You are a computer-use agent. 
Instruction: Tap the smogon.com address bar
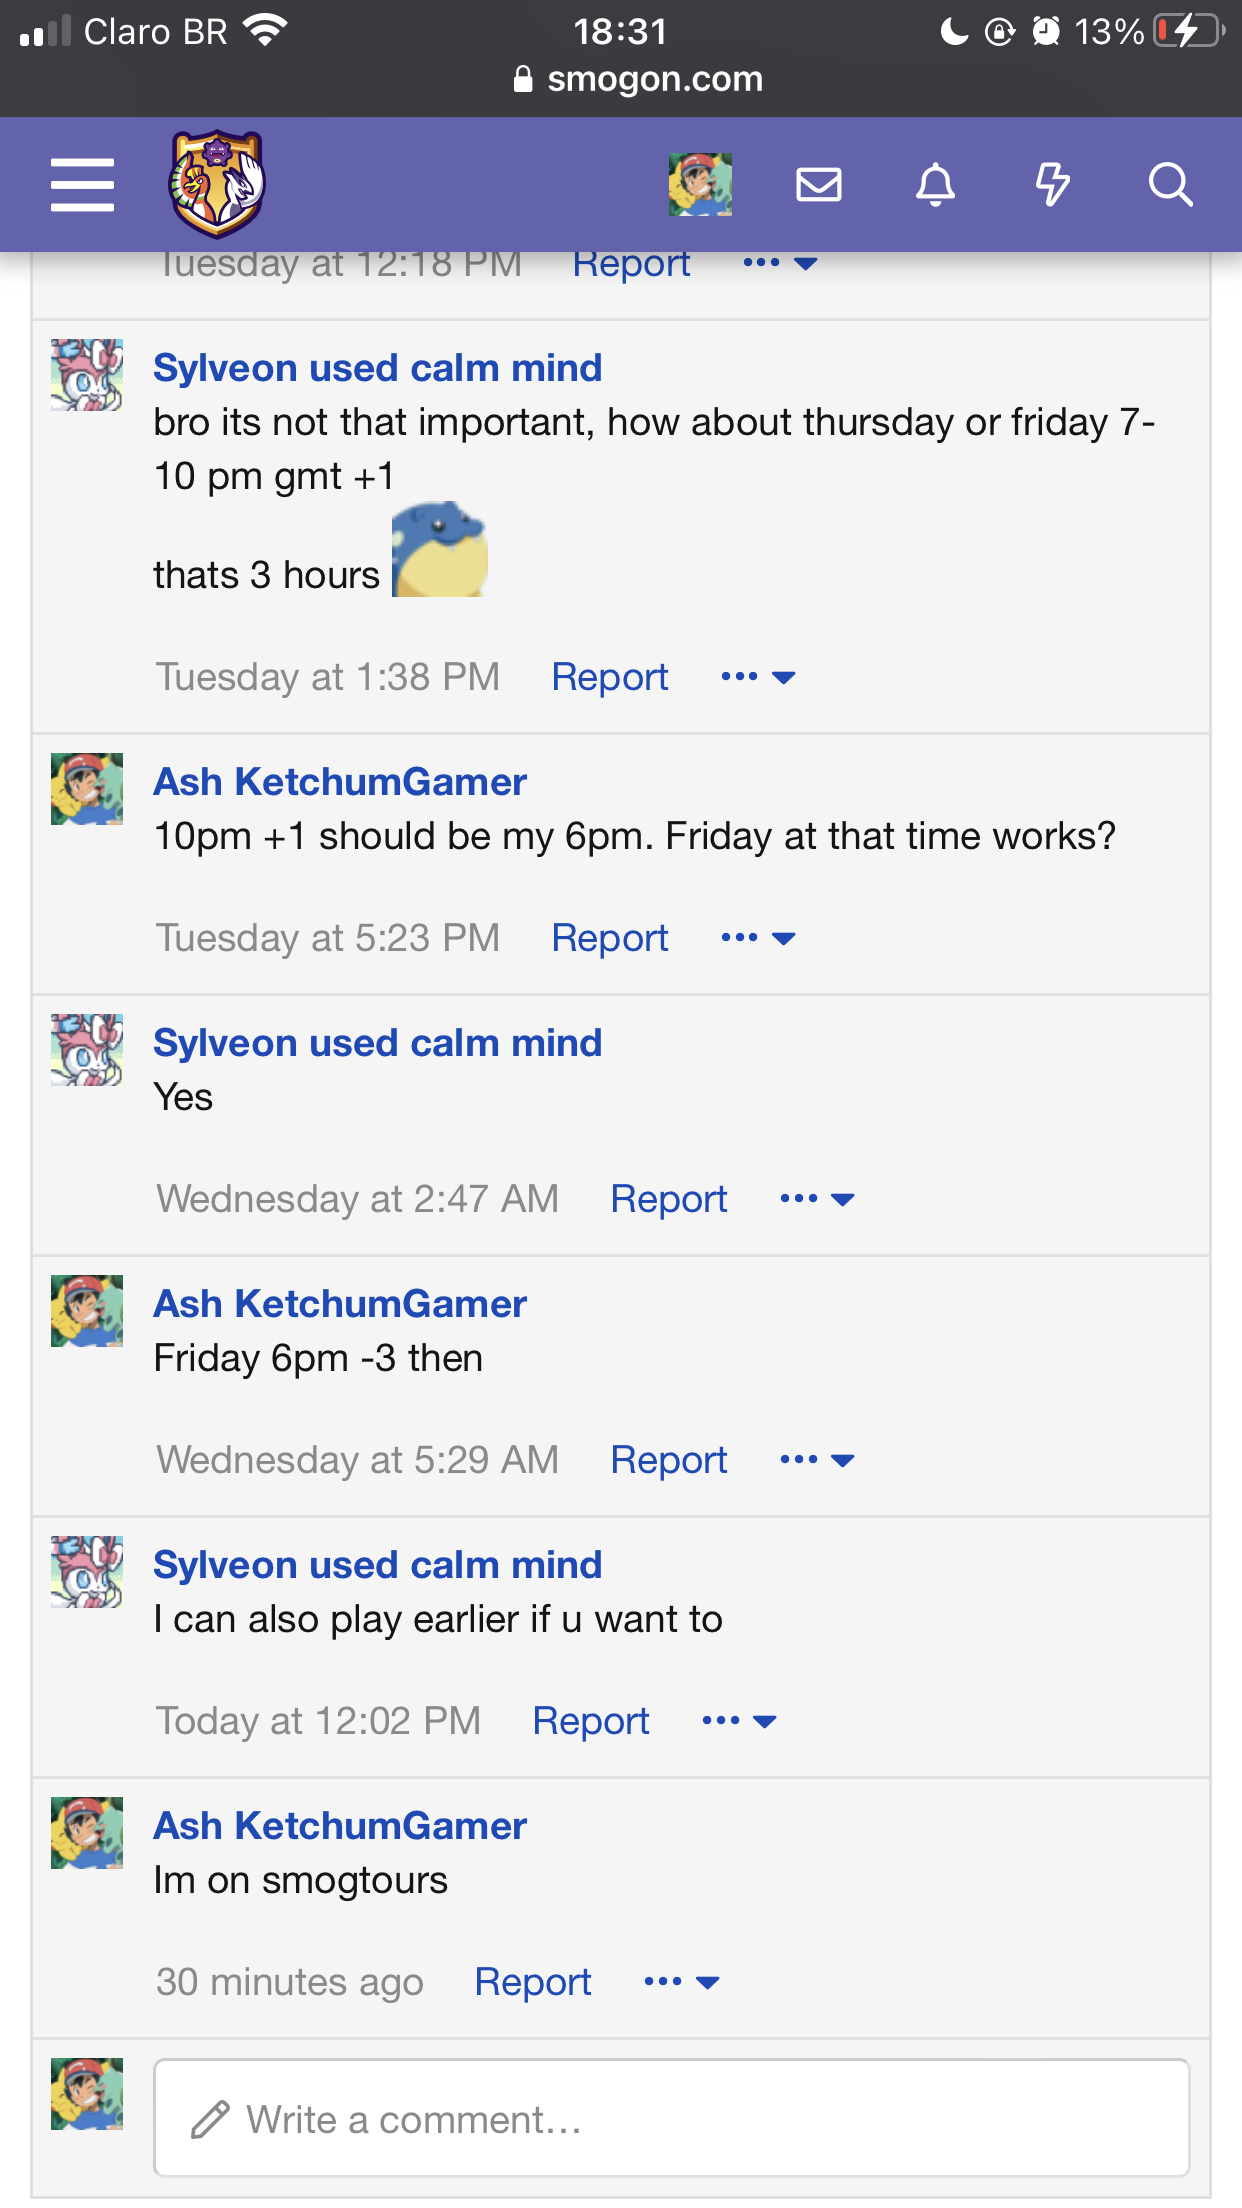(640, 79)
